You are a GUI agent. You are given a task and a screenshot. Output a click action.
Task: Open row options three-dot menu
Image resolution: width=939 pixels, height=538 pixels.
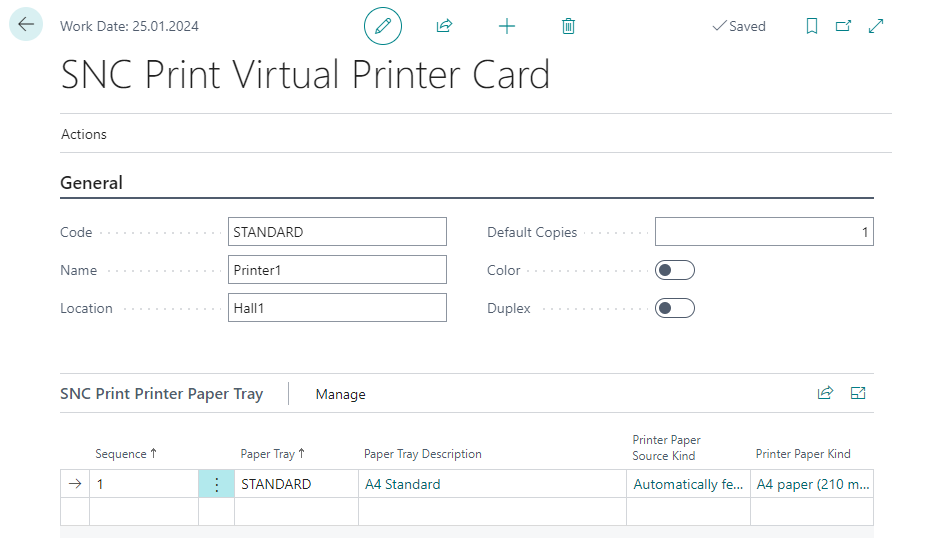tap(216, 484)
